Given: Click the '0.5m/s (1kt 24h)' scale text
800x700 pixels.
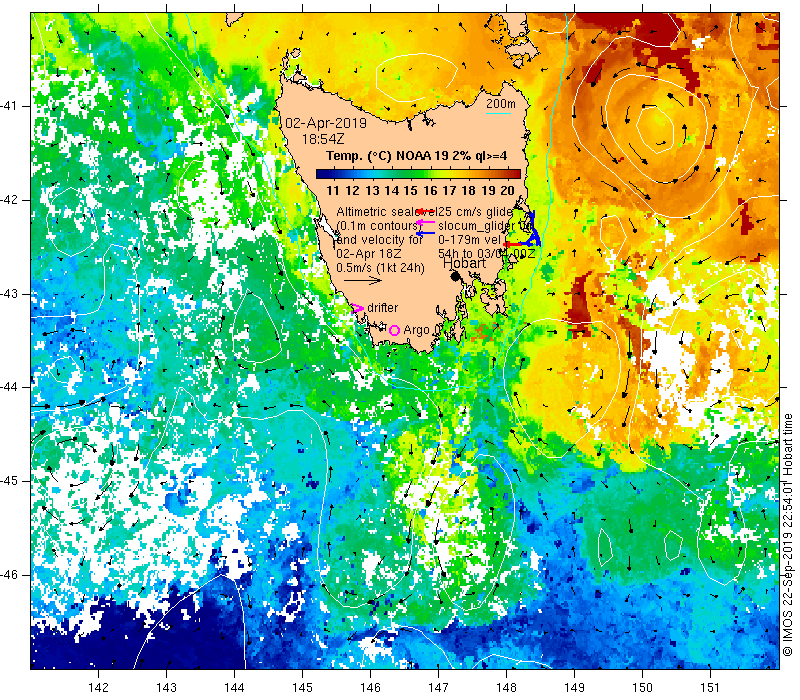Looking at the screenshot, I should 380,268.
